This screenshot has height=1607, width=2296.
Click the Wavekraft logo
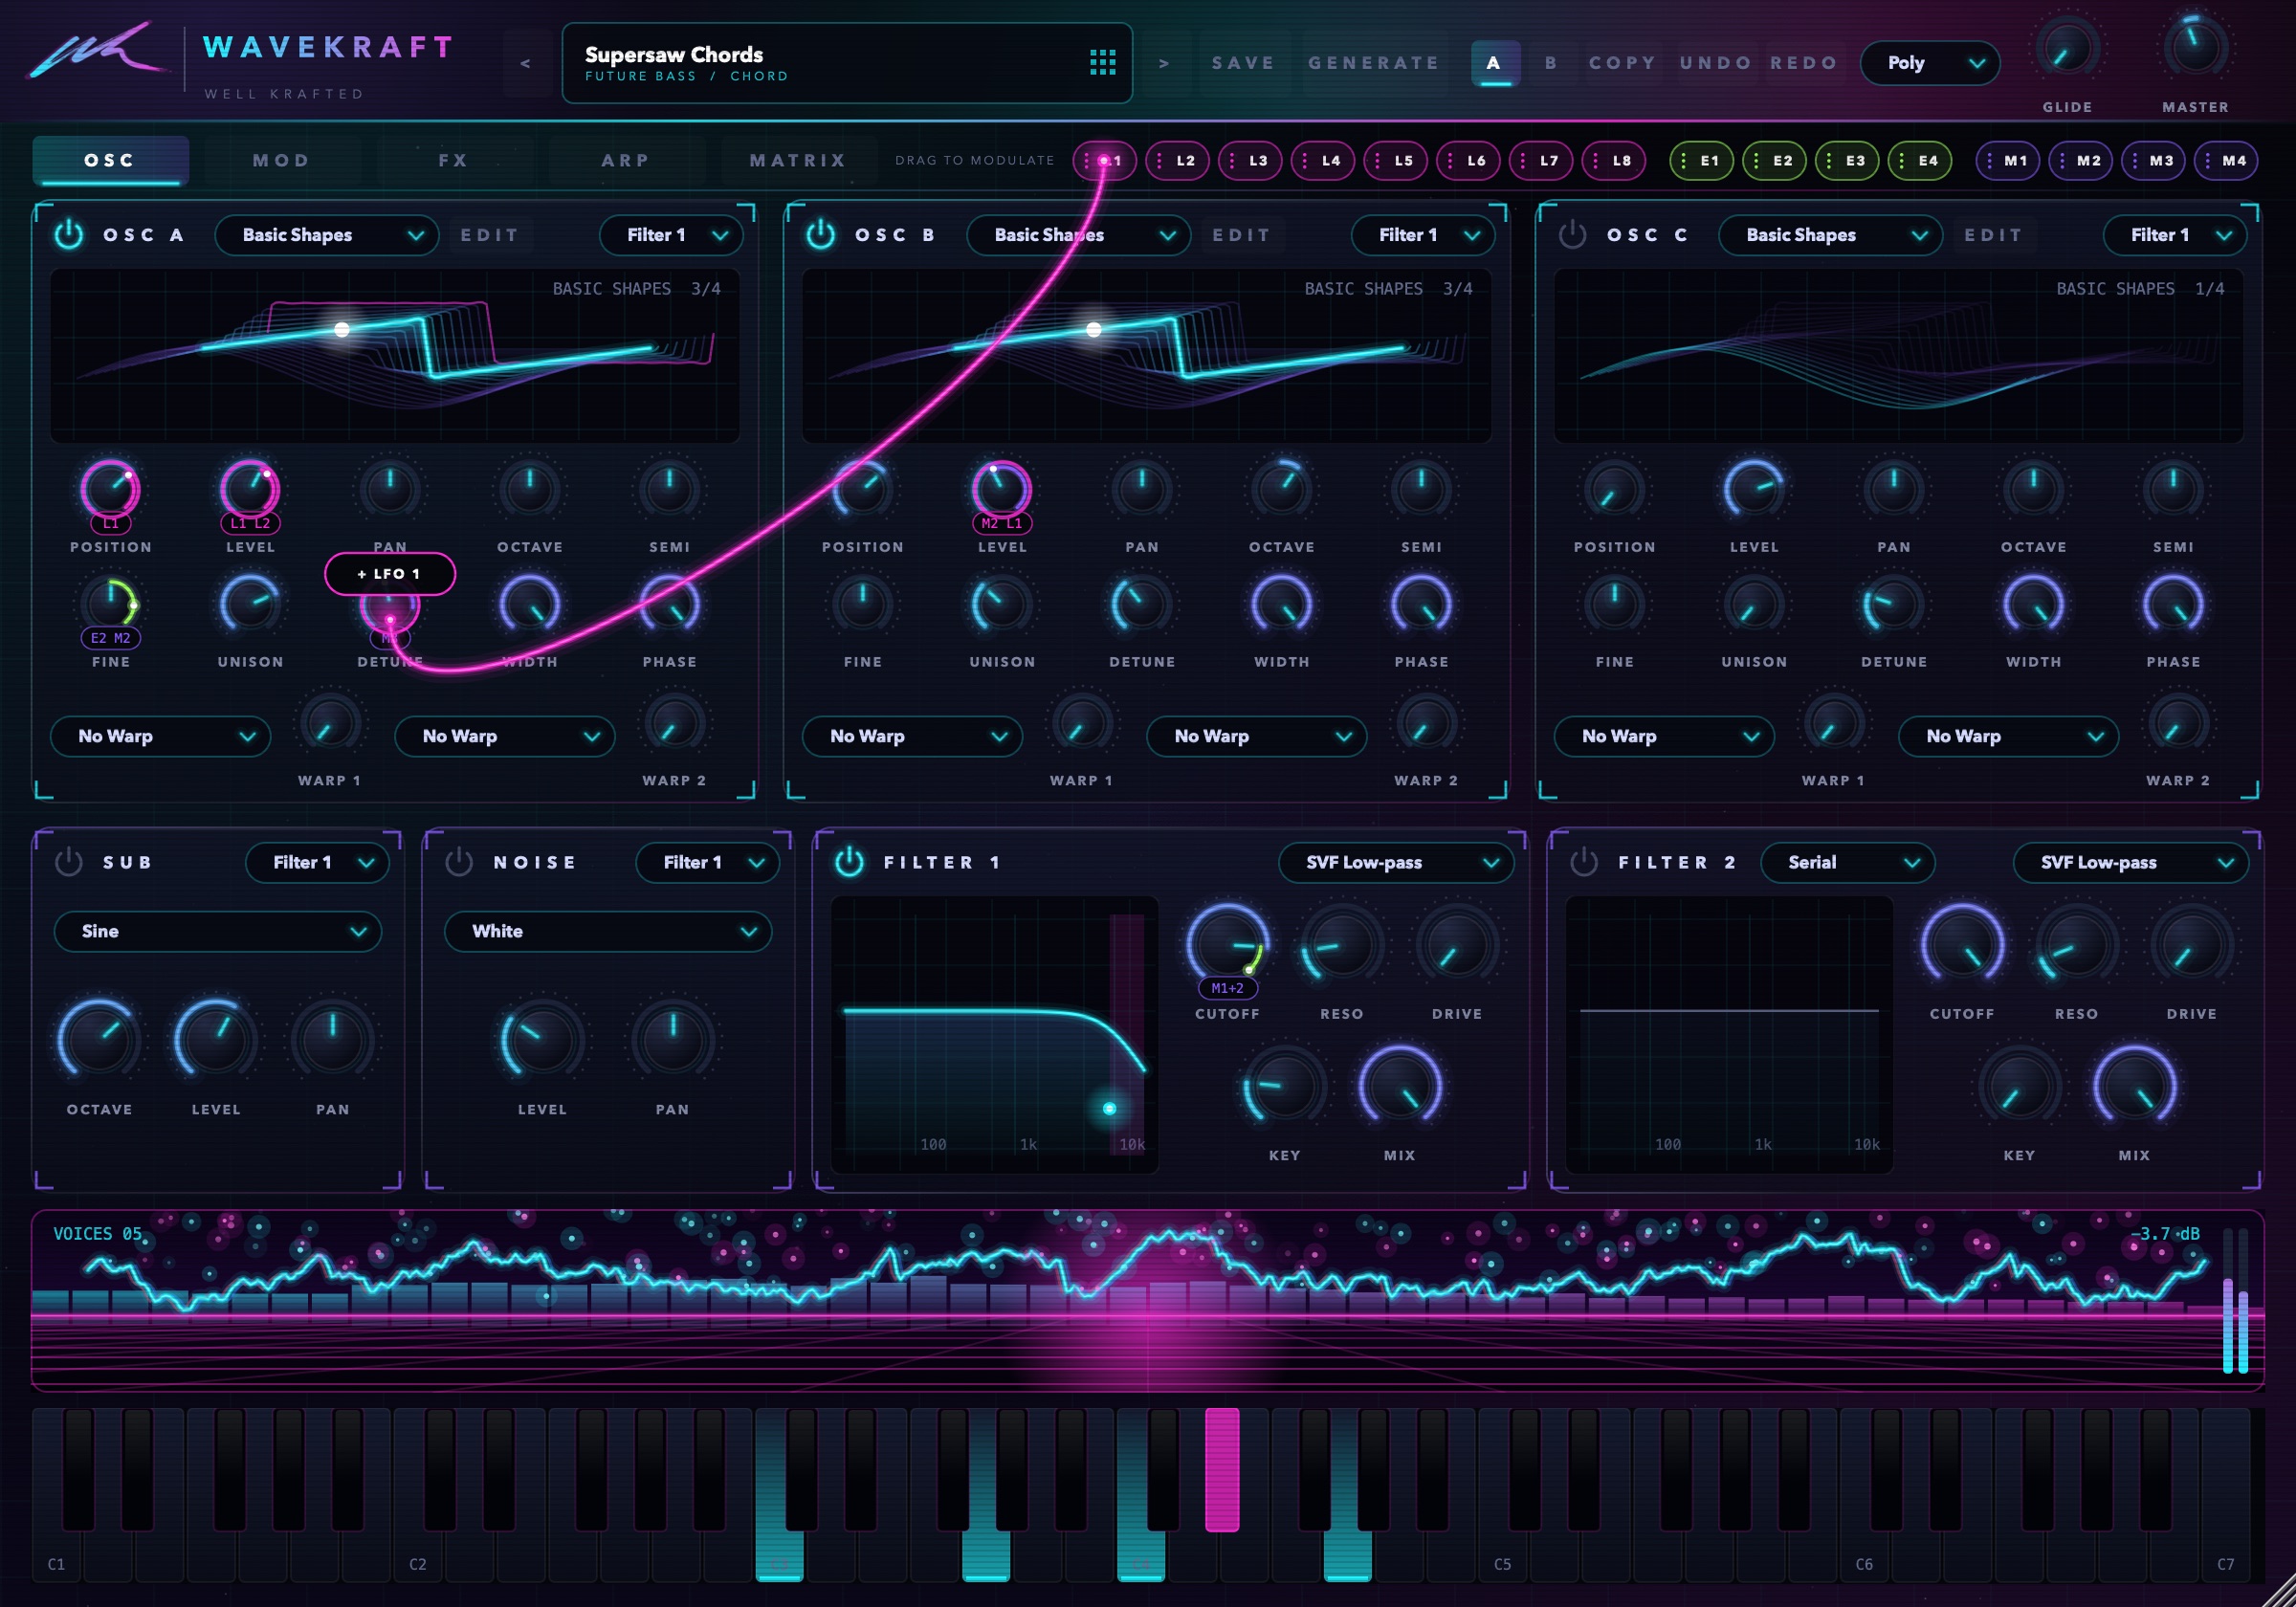tap(97, 50)
